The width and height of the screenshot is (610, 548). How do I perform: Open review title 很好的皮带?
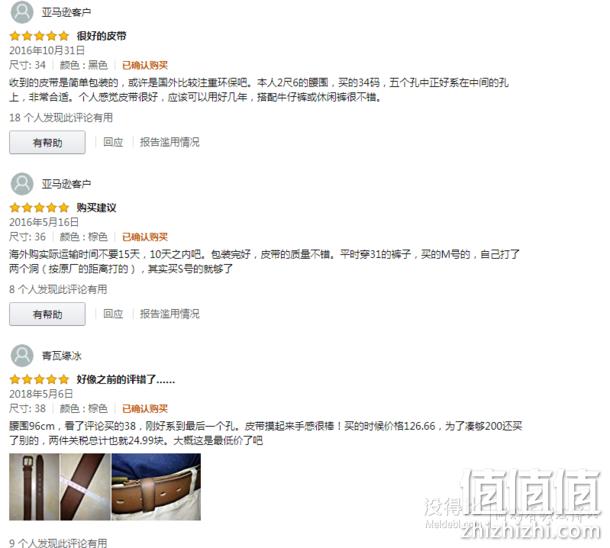coord(102,36)
